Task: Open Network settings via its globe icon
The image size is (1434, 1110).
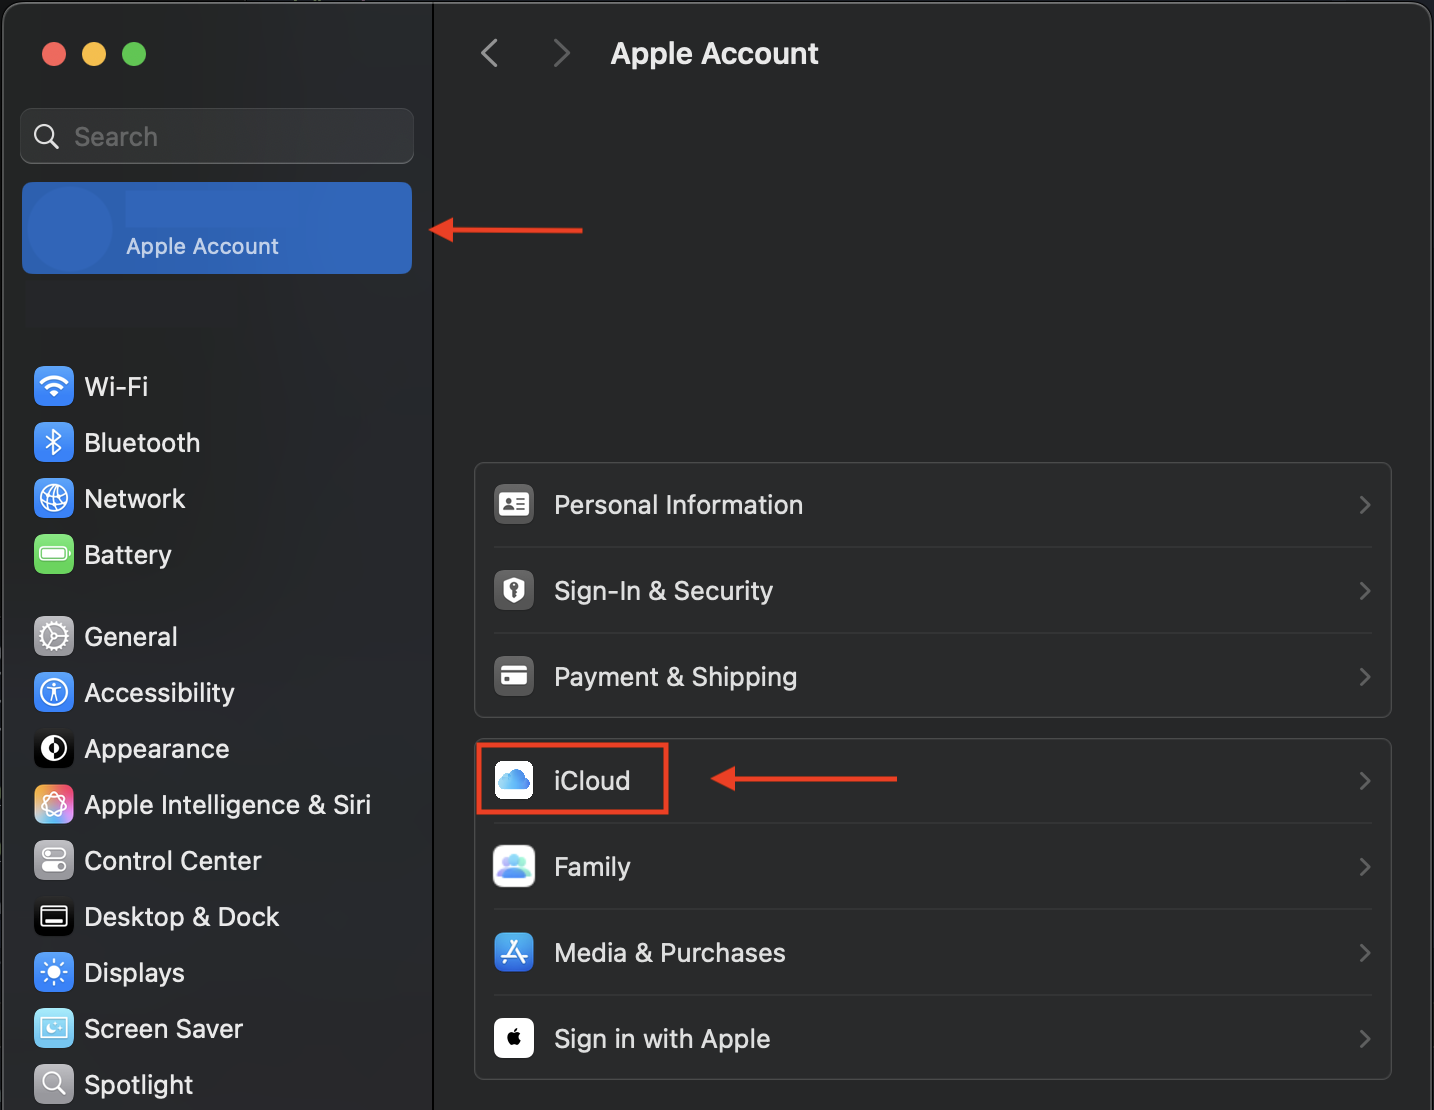Action: 53,498
